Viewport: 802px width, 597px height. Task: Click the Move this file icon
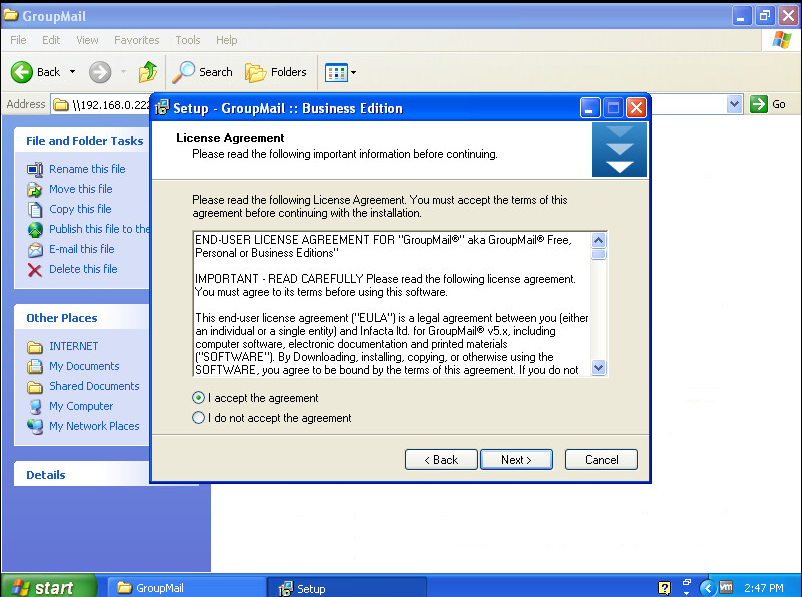pyautogui.click(x=35, y=189)
